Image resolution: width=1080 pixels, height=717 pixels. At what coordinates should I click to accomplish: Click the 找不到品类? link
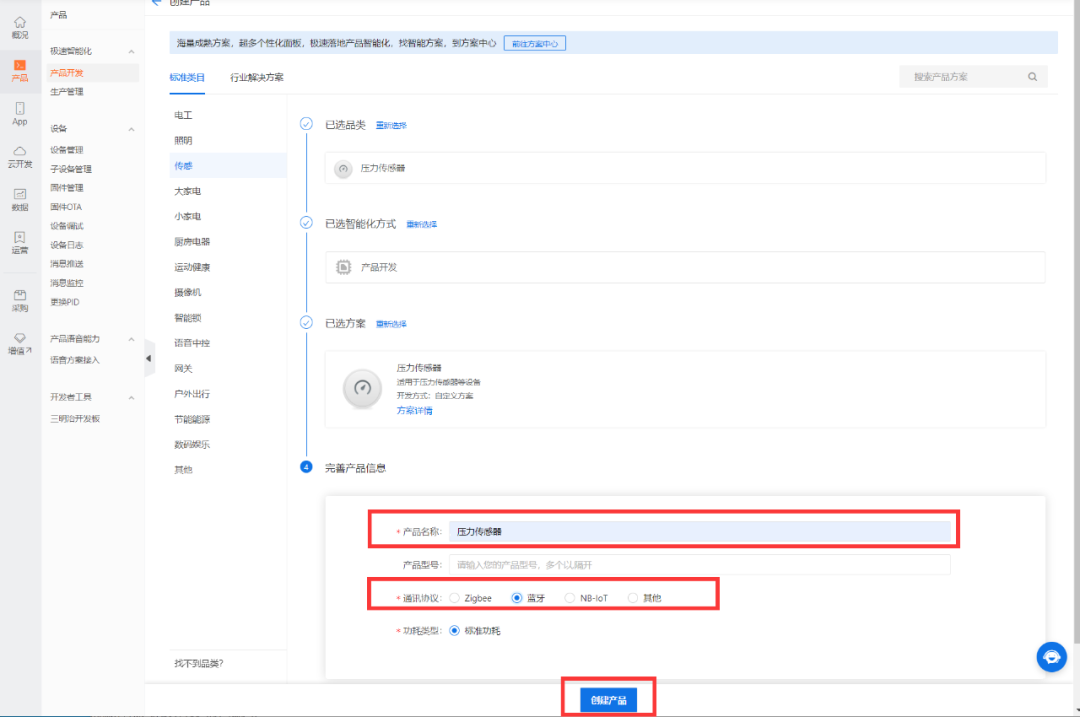click(199, 663)
